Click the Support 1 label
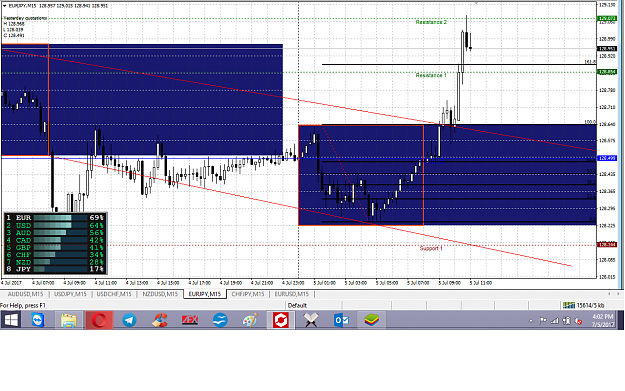The width and height of the screenshot is (625, 391). click(431, 248)
